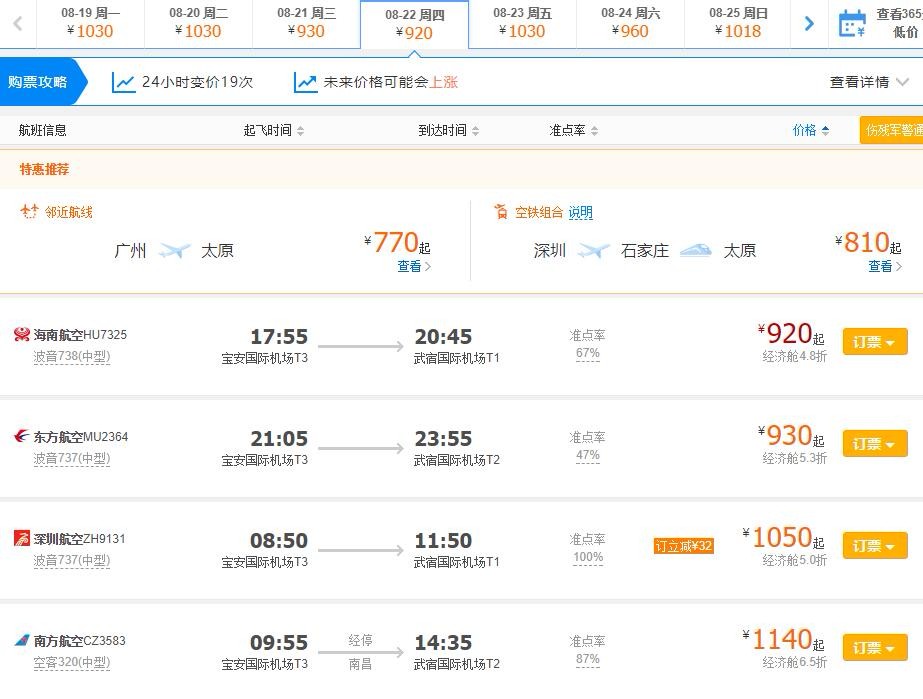The image size is (923, 699).
Task: Click the Shenzhen Airlines ZH9131 logo
Action: [x=22, y=538]
